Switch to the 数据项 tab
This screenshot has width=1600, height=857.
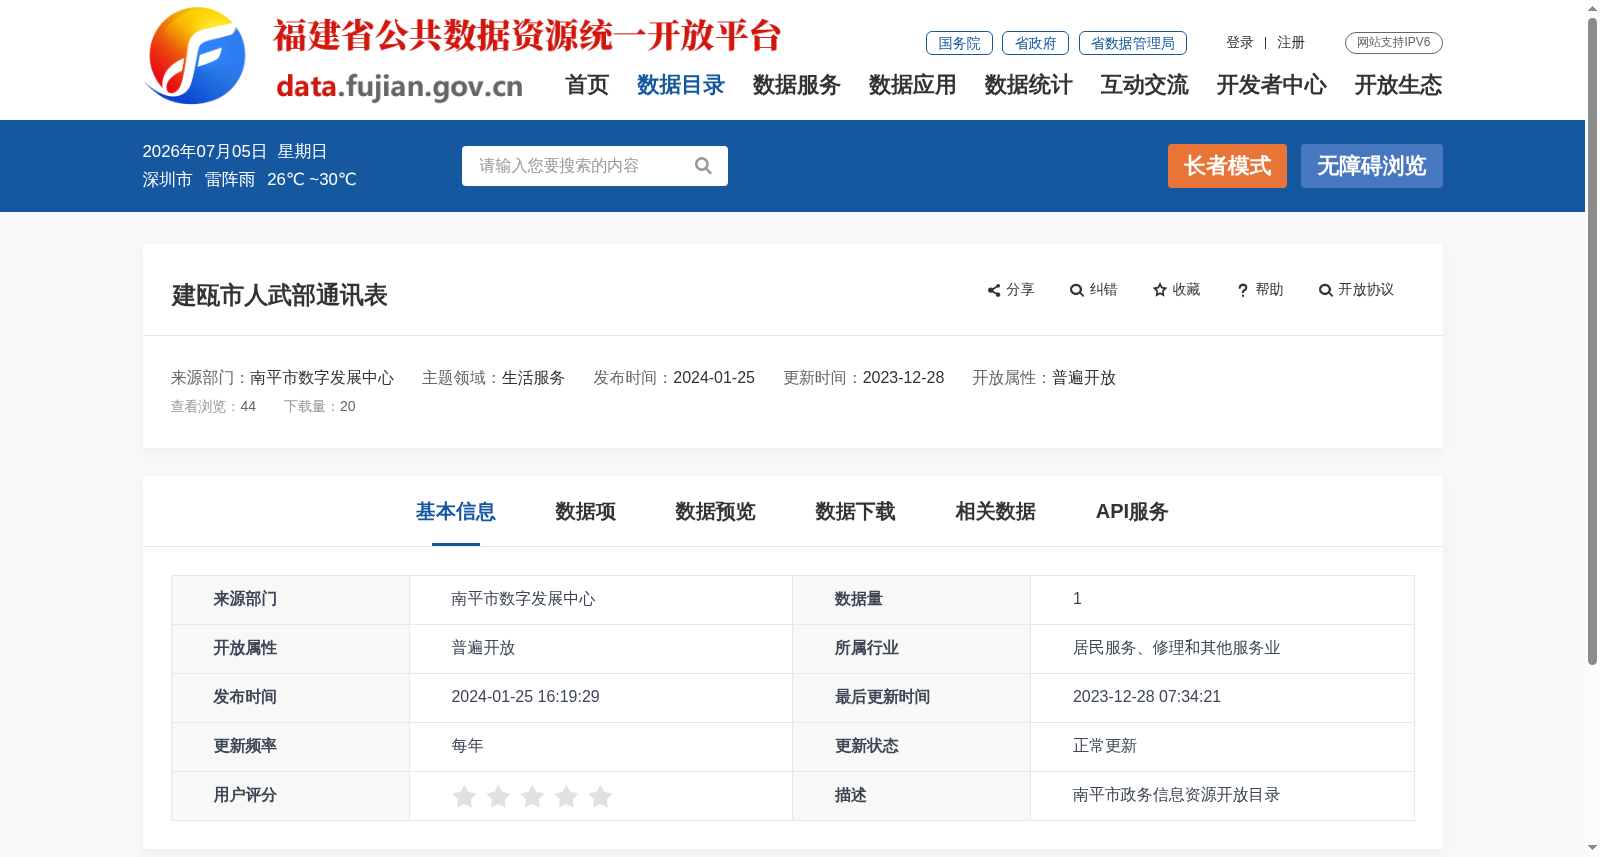[x=586, y=512]
